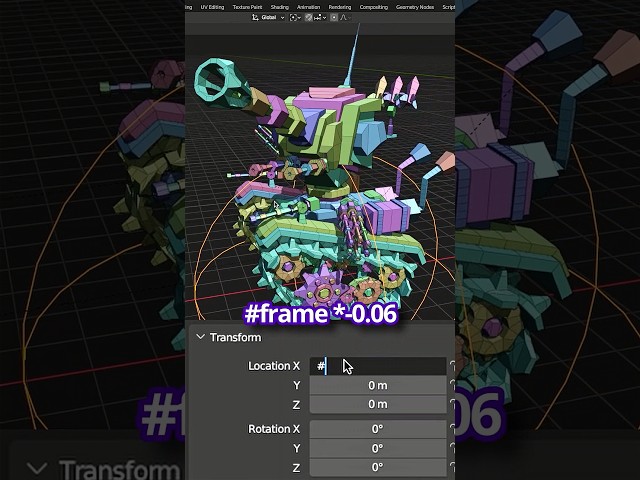
Task: Click the Rotation Y value field
Action: click(x=378, y=448)
